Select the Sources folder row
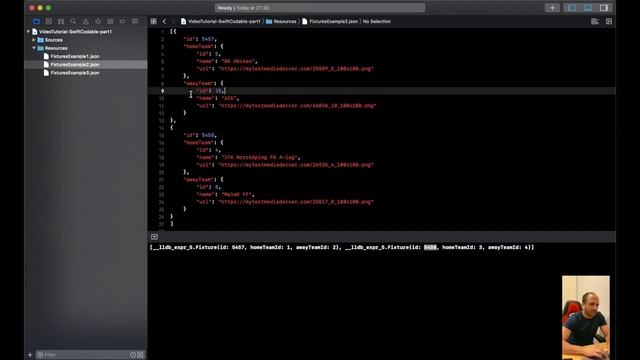This screenshot has height=360, width=640. click(86, 40)
